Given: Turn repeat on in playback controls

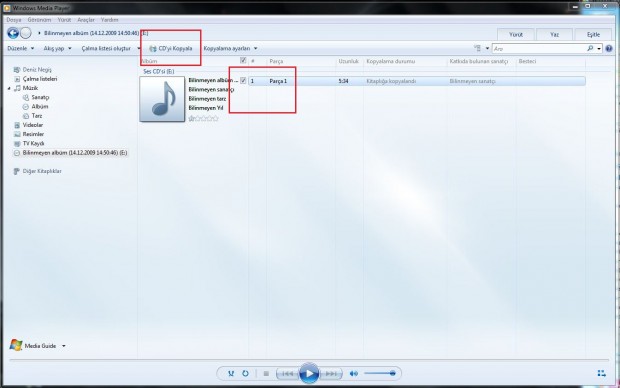Looking at the screenshot, I should 246,373.
